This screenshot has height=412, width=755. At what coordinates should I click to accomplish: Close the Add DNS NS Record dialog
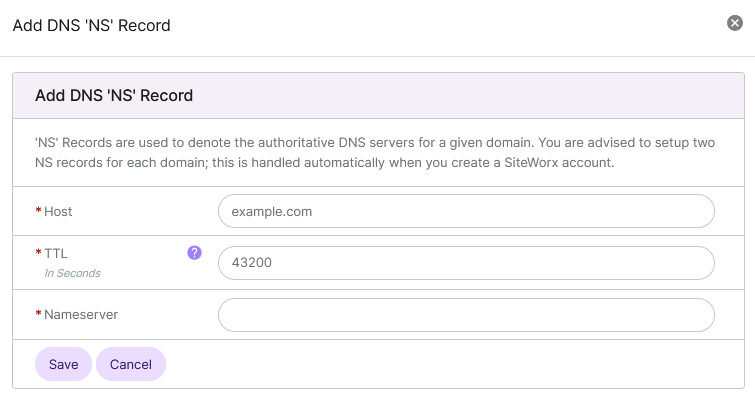coord(735,23)
